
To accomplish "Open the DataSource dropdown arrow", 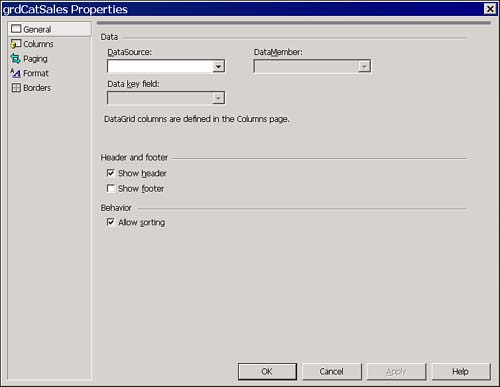I will [x=218, y=66].
